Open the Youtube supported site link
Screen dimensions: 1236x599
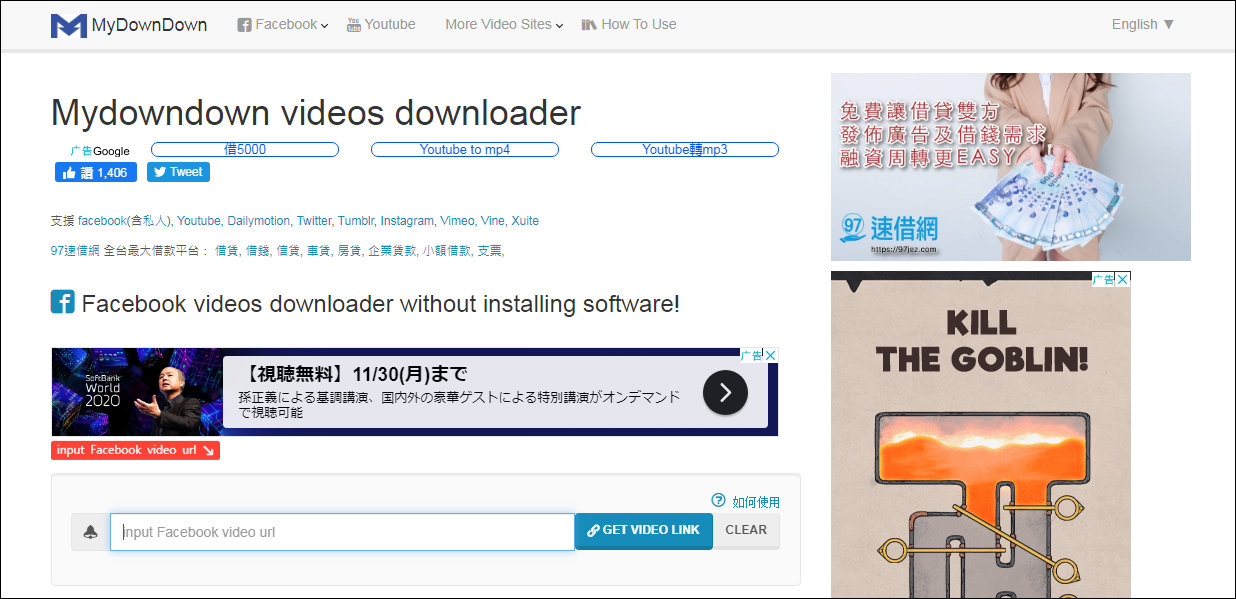[x=199, y=221]
